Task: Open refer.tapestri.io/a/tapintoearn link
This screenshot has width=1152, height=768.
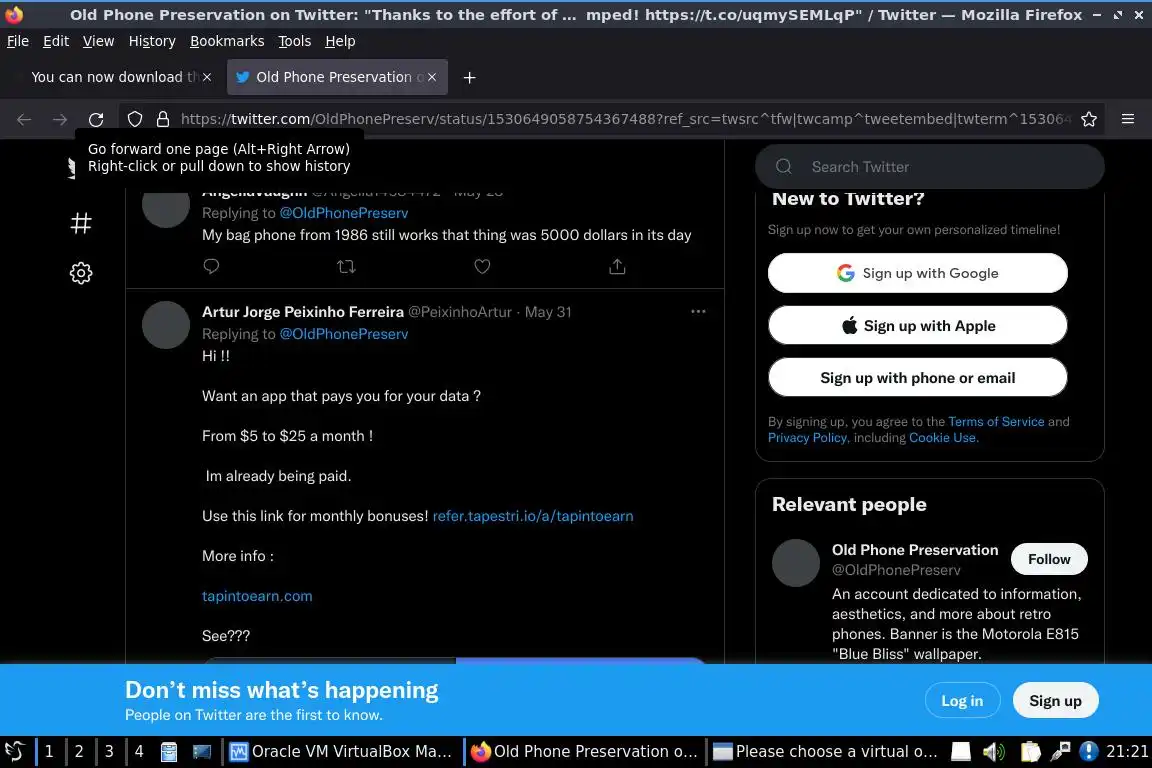Action: click(533, 516)
